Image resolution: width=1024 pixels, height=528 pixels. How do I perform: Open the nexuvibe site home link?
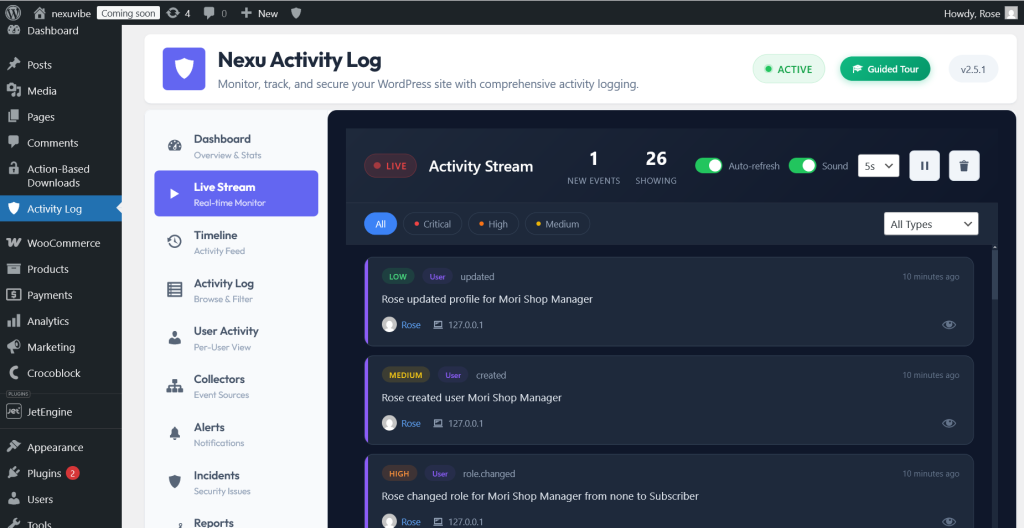pyautogui.click(x=62, y=13)
